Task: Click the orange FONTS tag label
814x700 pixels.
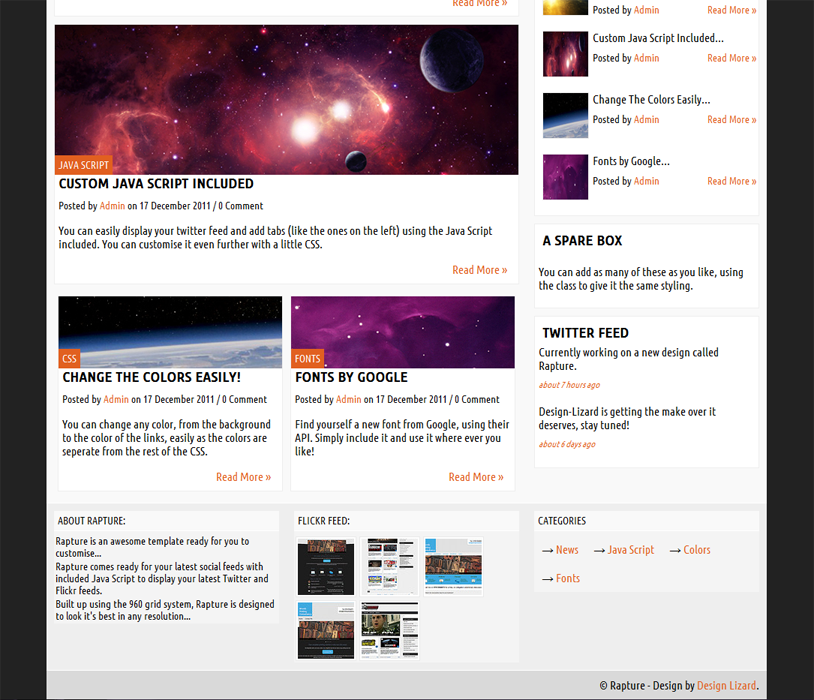Action: (308, 359)
